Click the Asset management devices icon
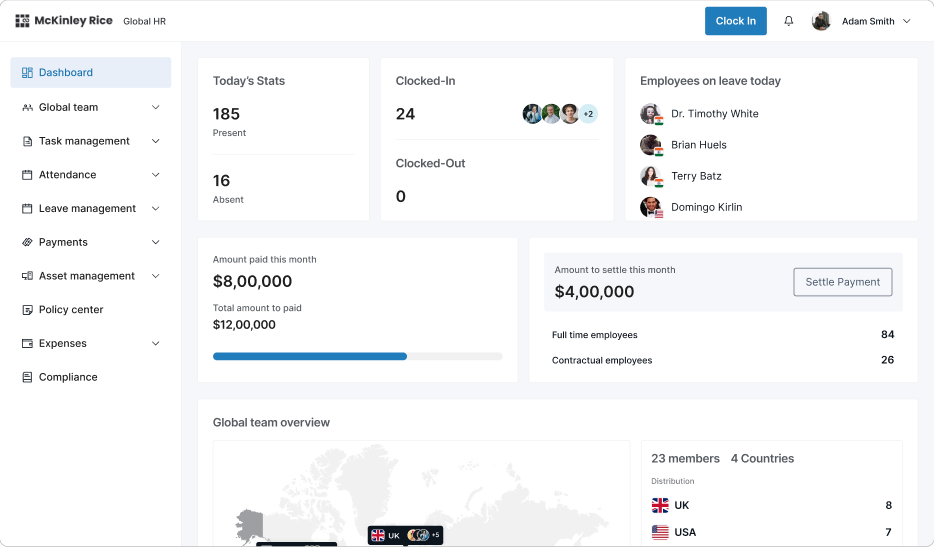 click(x=27, y=276)
